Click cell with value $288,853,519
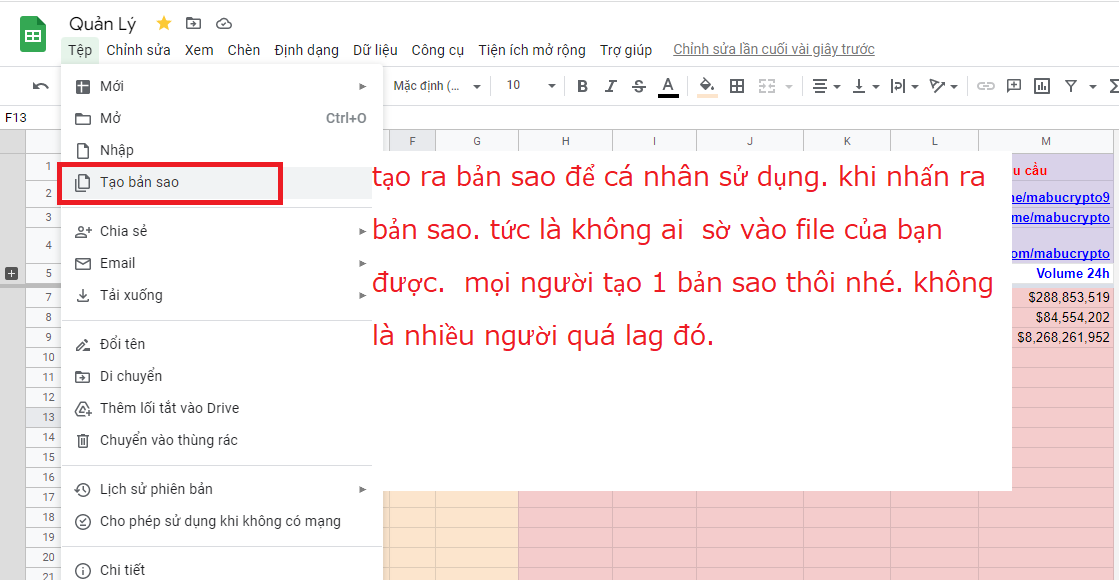The width and height of the screenshot is (1119, 580). 1062,297
